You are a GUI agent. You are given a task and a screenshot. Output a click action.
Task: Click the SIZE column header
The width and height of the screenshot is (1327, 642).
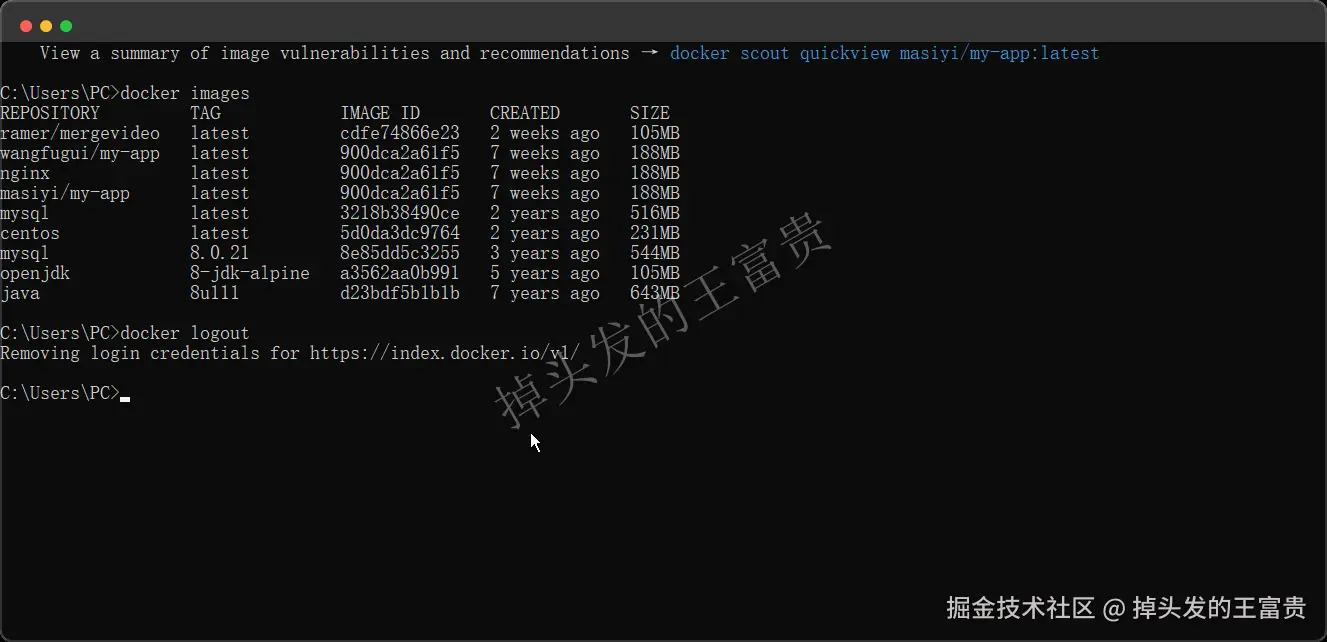click(650, 113)
